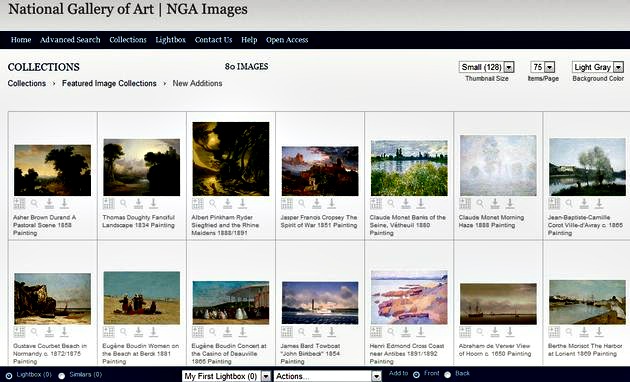Open Help in the navigation bar

[249, 40]
